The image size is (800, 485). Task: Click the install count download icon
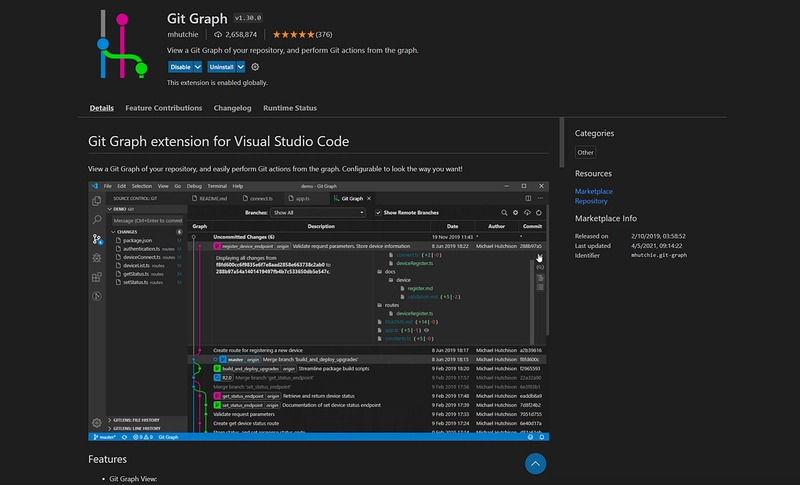(218, 35)
